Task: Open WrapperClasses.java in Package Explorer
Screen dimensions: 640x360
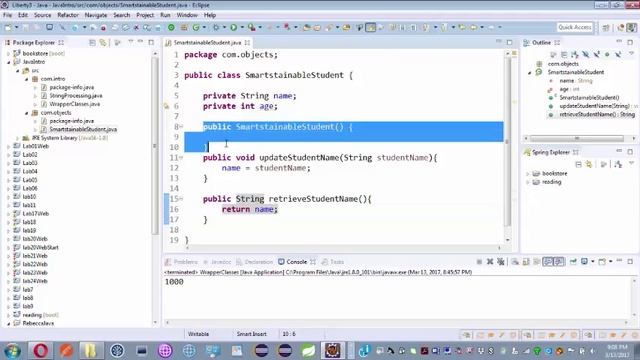Action: tap(75, 104)
